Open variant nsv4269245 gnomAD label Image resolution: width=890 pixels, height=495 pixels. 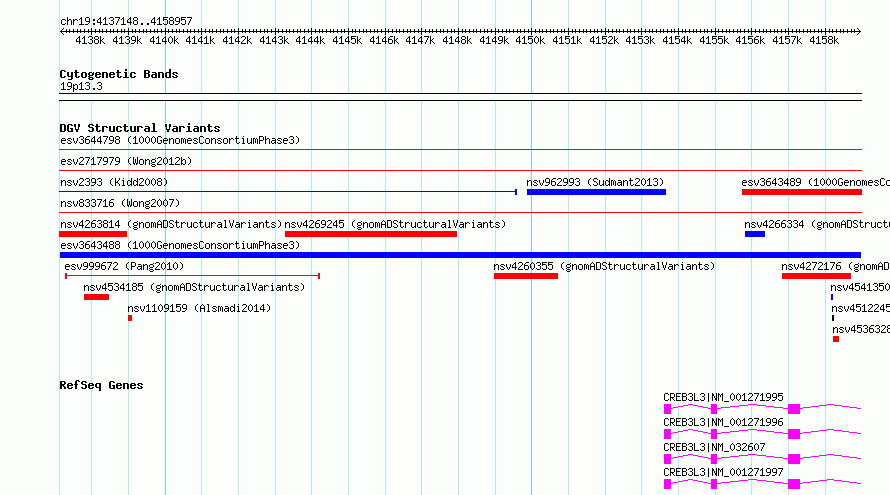(395, 224)
